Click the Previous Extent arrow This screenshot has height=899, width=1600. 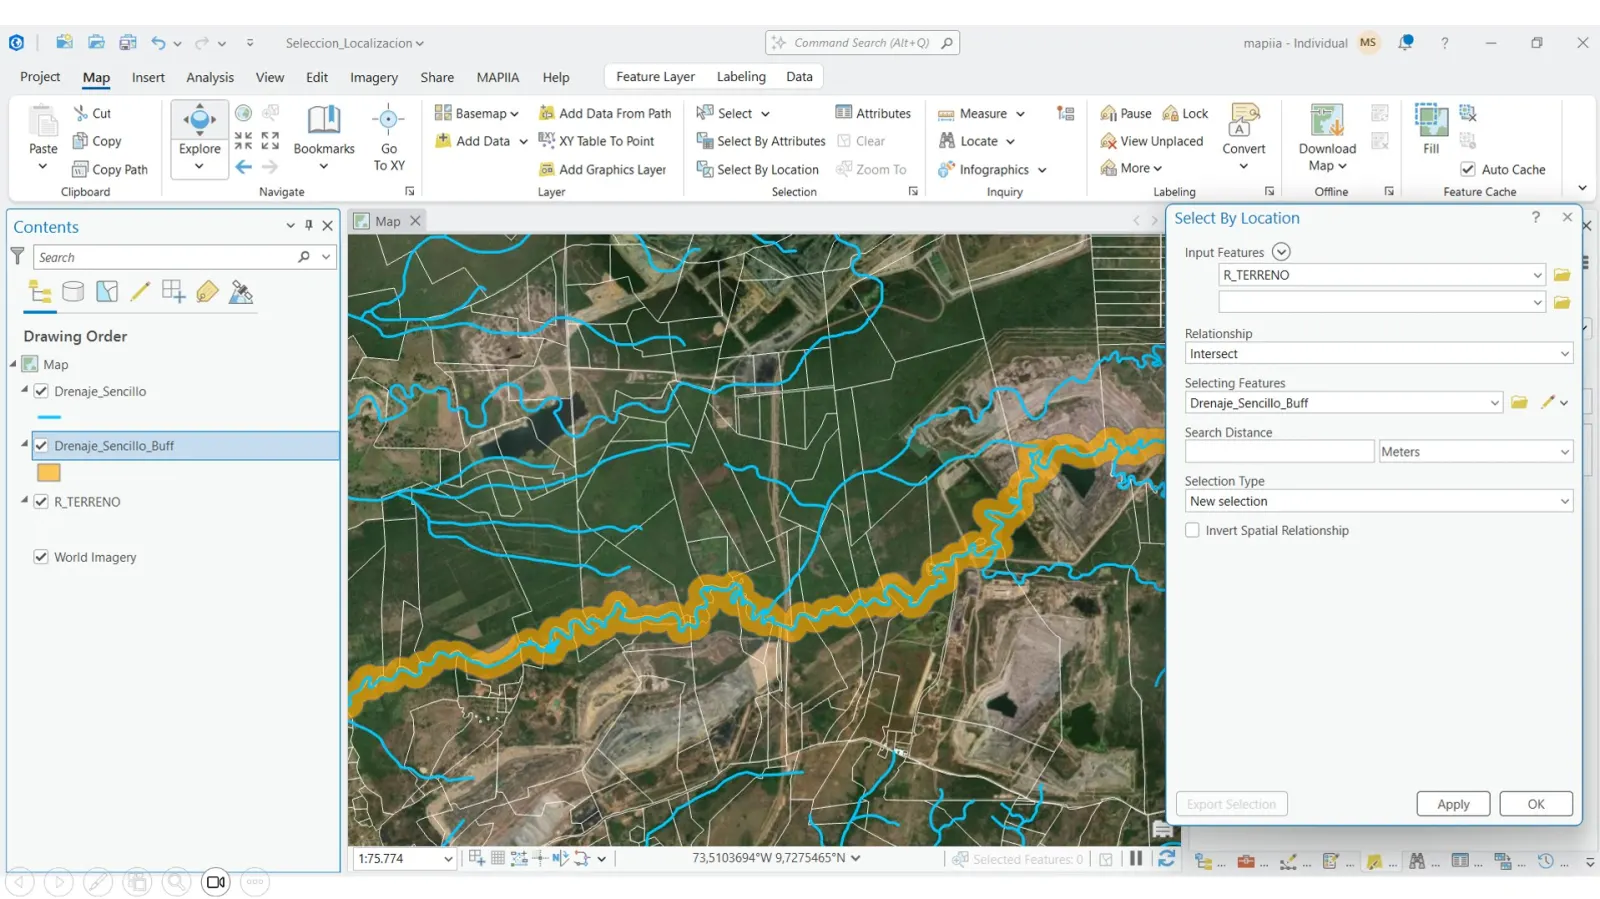(x=244, y=167)
